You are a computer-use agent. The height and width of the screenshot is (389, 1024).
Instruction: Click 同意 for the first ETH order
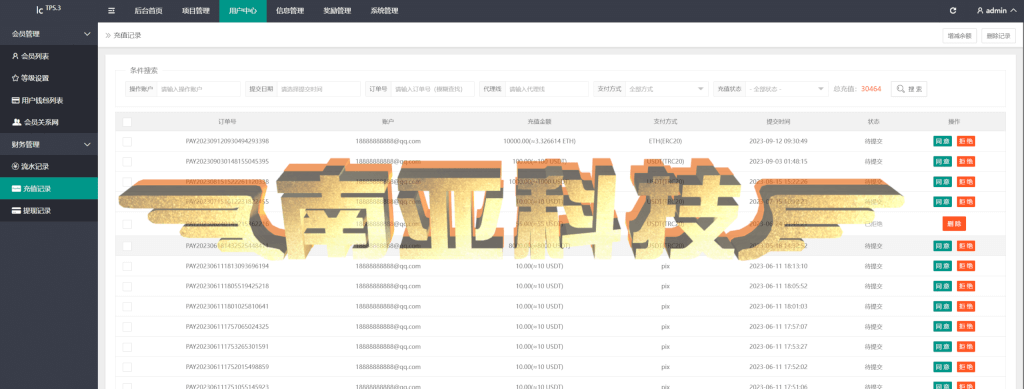point(942,141)
